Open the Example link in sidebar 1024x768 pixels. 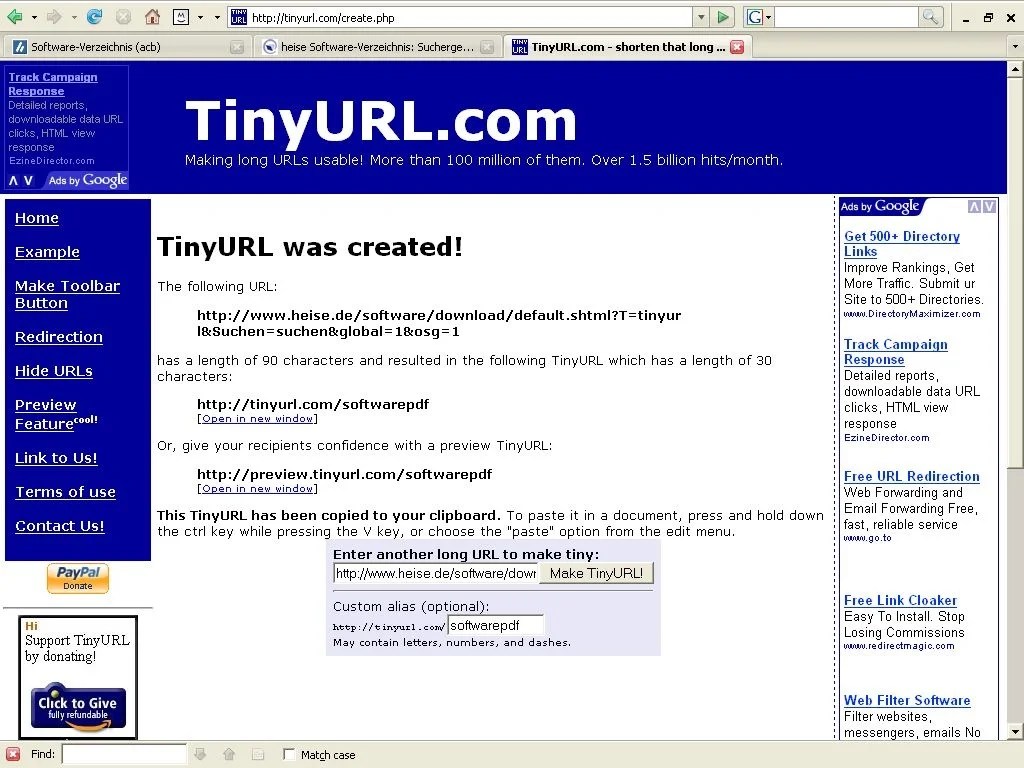point(47,252)
